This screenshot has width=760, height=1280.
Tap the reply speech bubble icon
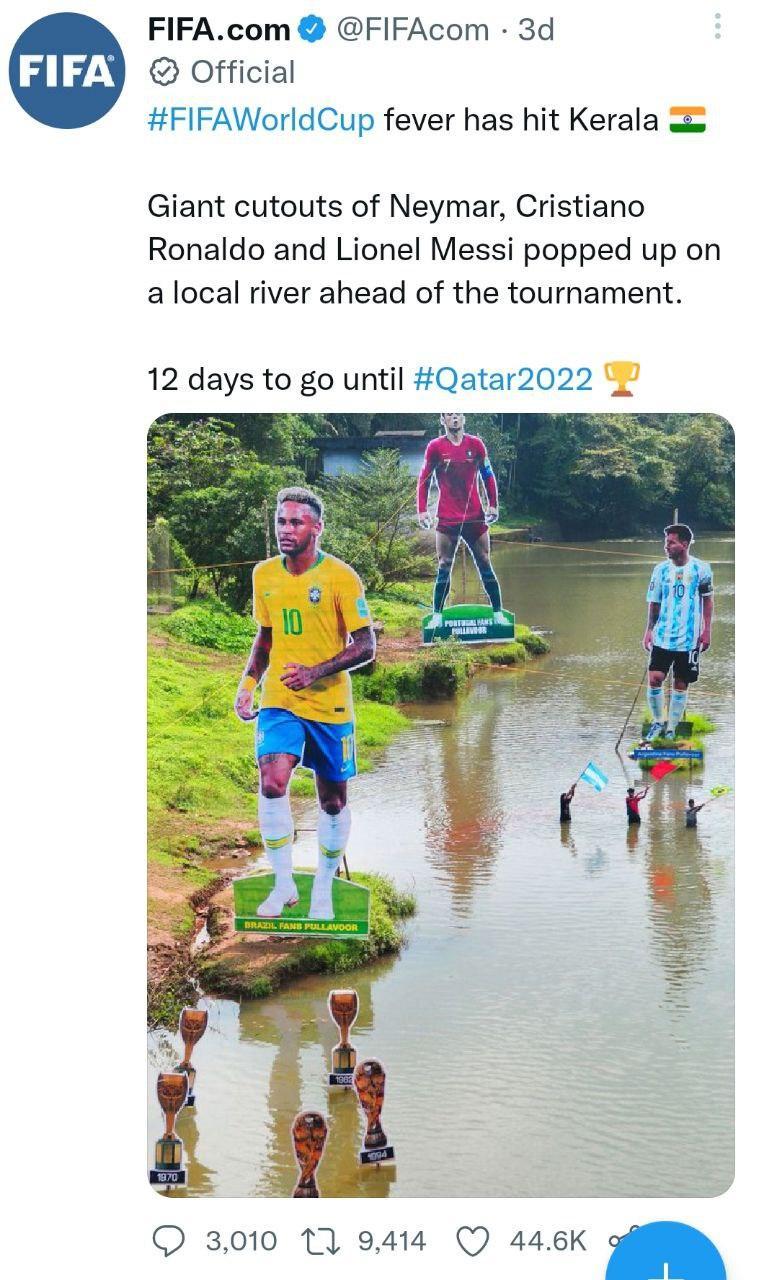pyautogui.click(x=168, y=1241)
